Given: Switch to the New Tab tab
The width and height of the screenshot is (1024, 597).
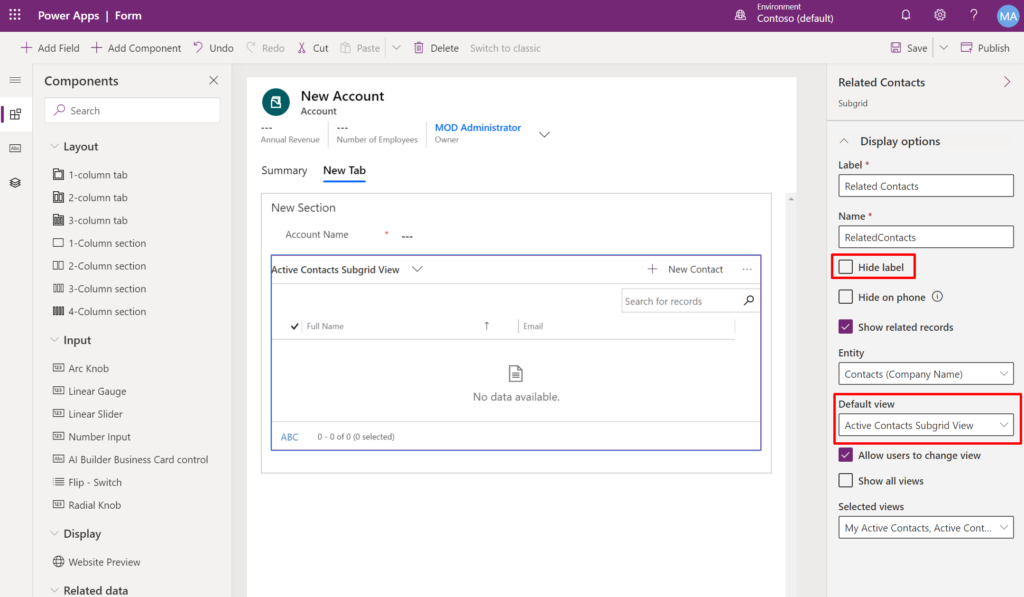Looking at the screenshot, I should 344,170.
